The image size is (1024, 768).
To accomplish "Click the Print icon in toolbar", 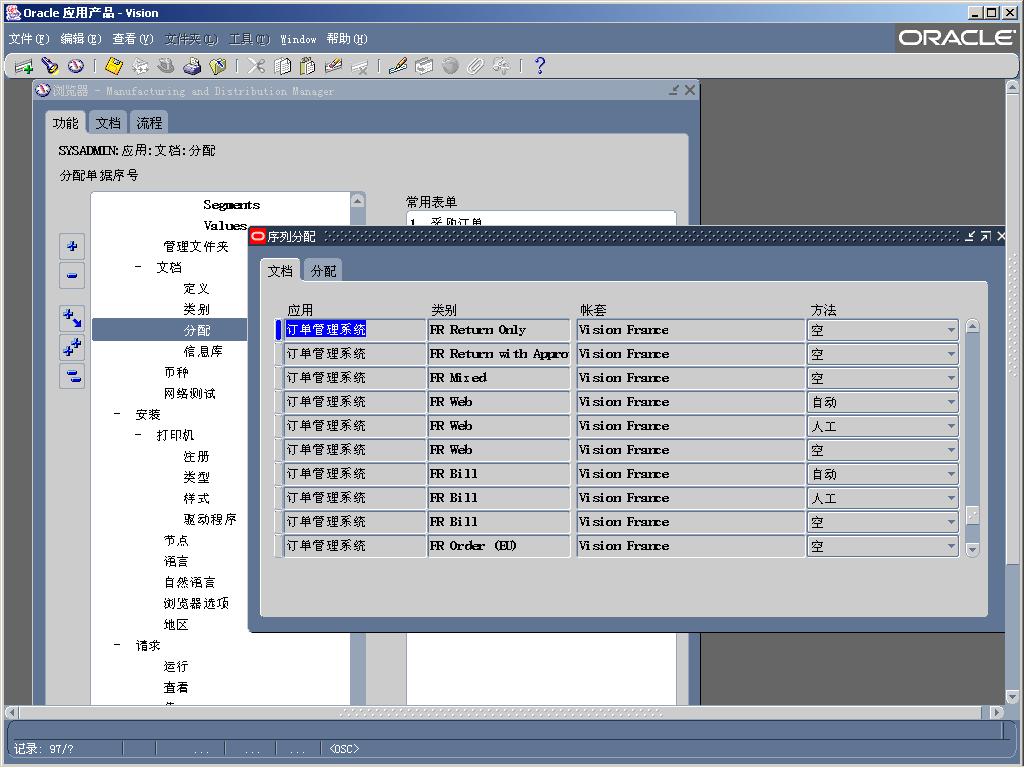I will click(192, 66).
